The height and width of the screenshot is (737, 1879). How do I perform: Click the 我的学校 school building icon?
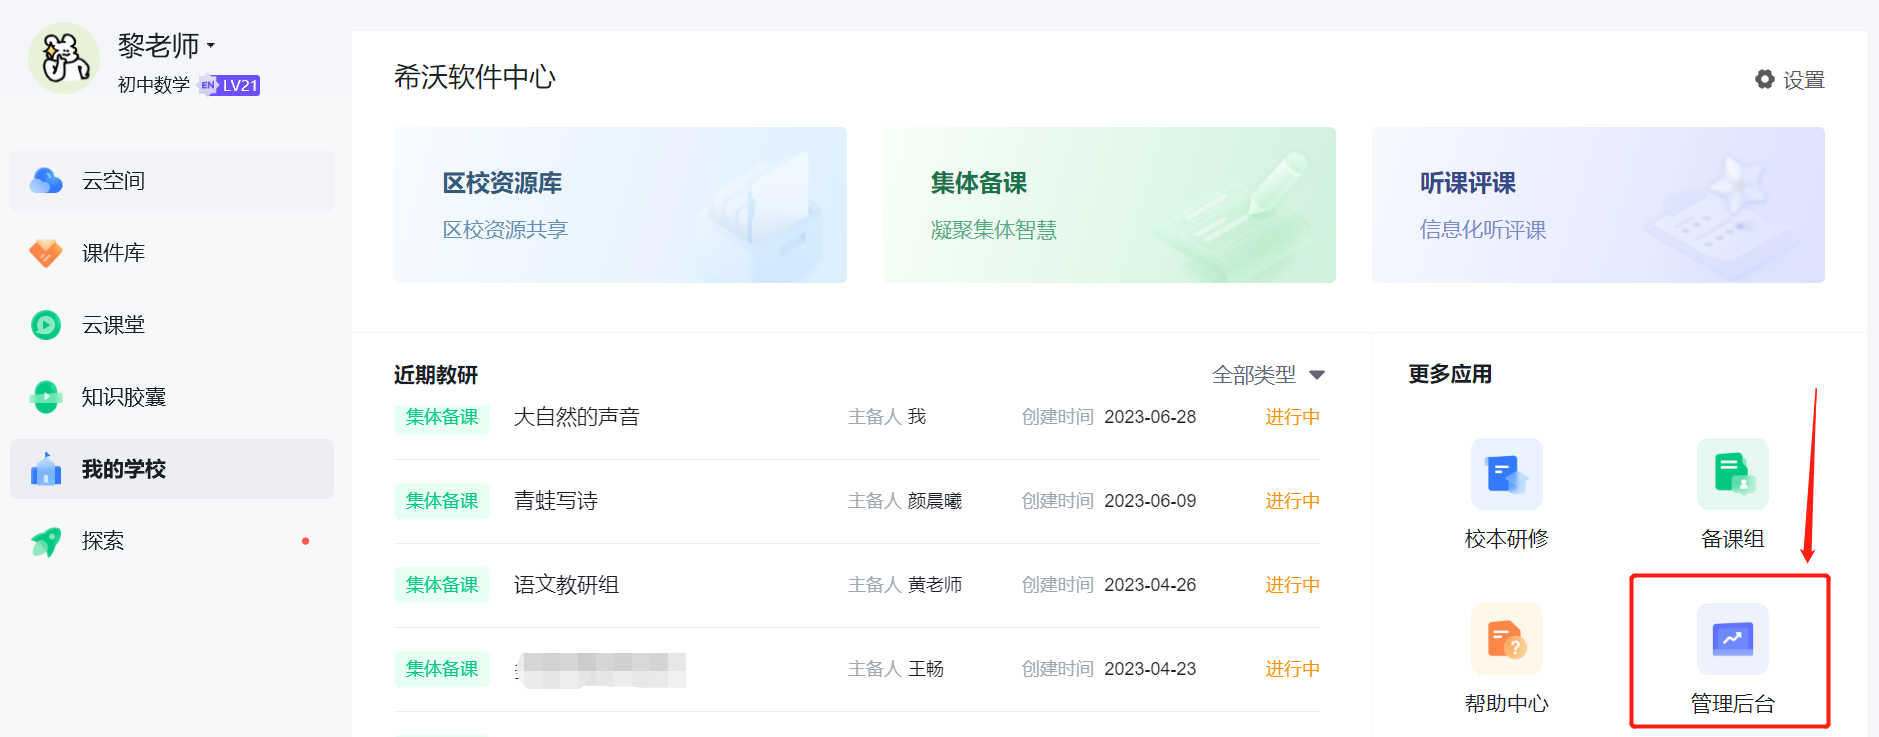point(46,468)
